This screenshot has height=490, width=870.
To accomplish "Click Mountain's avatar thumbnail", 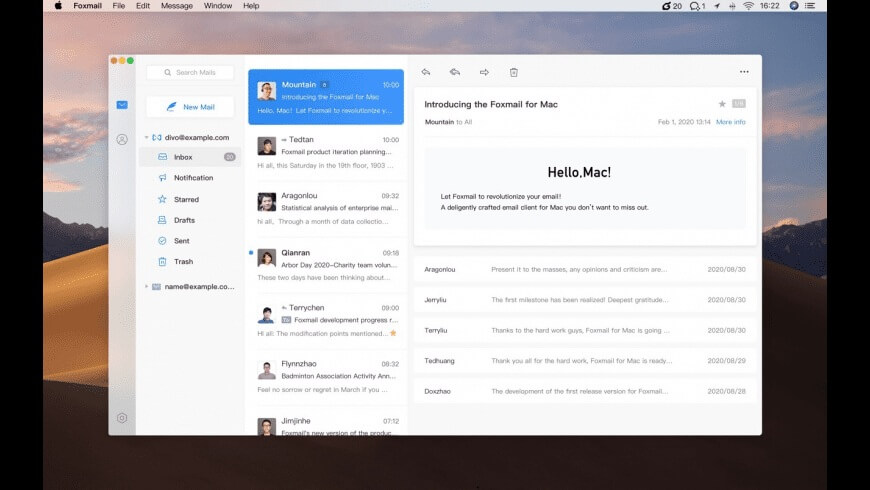I will [267, 90].
